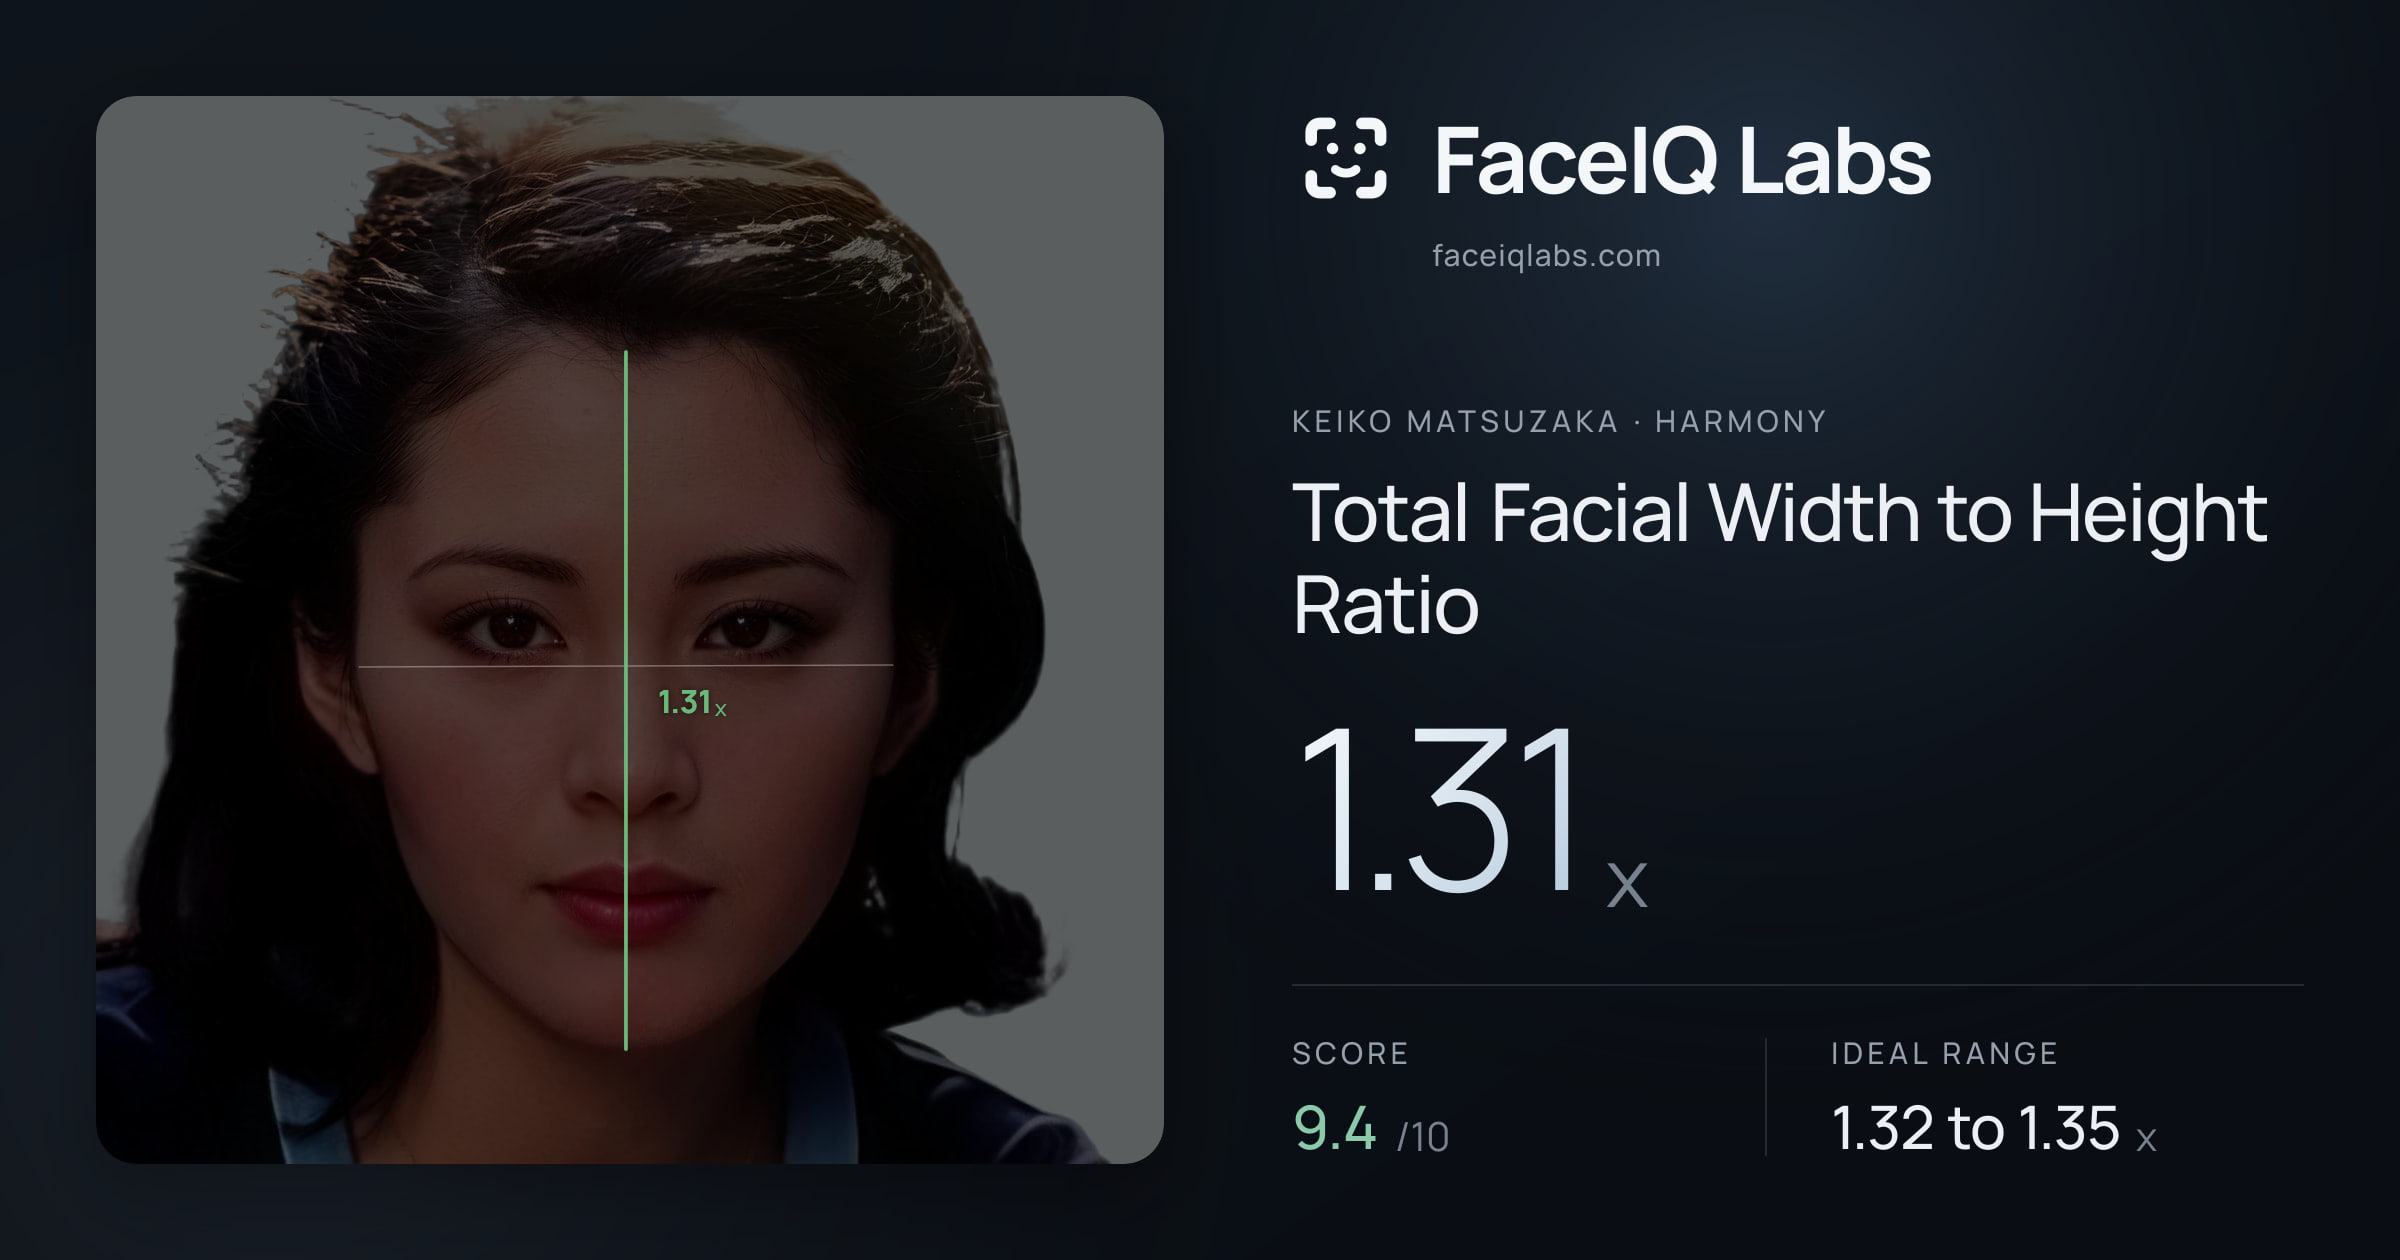Click the Total Facial Width to Height Ratio heading
The width and height of the screenshot is (2400, 1260).
(1780, 558)
